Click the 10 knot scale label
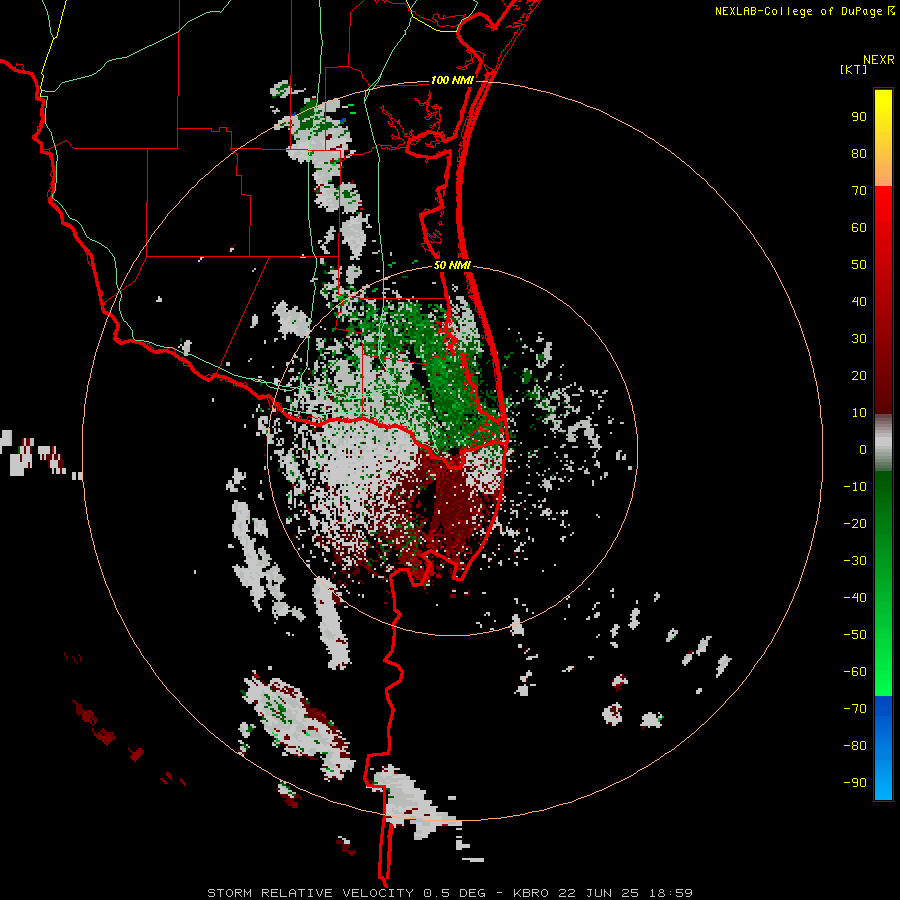Screen dimensions: 900x900 click(859, 413)
